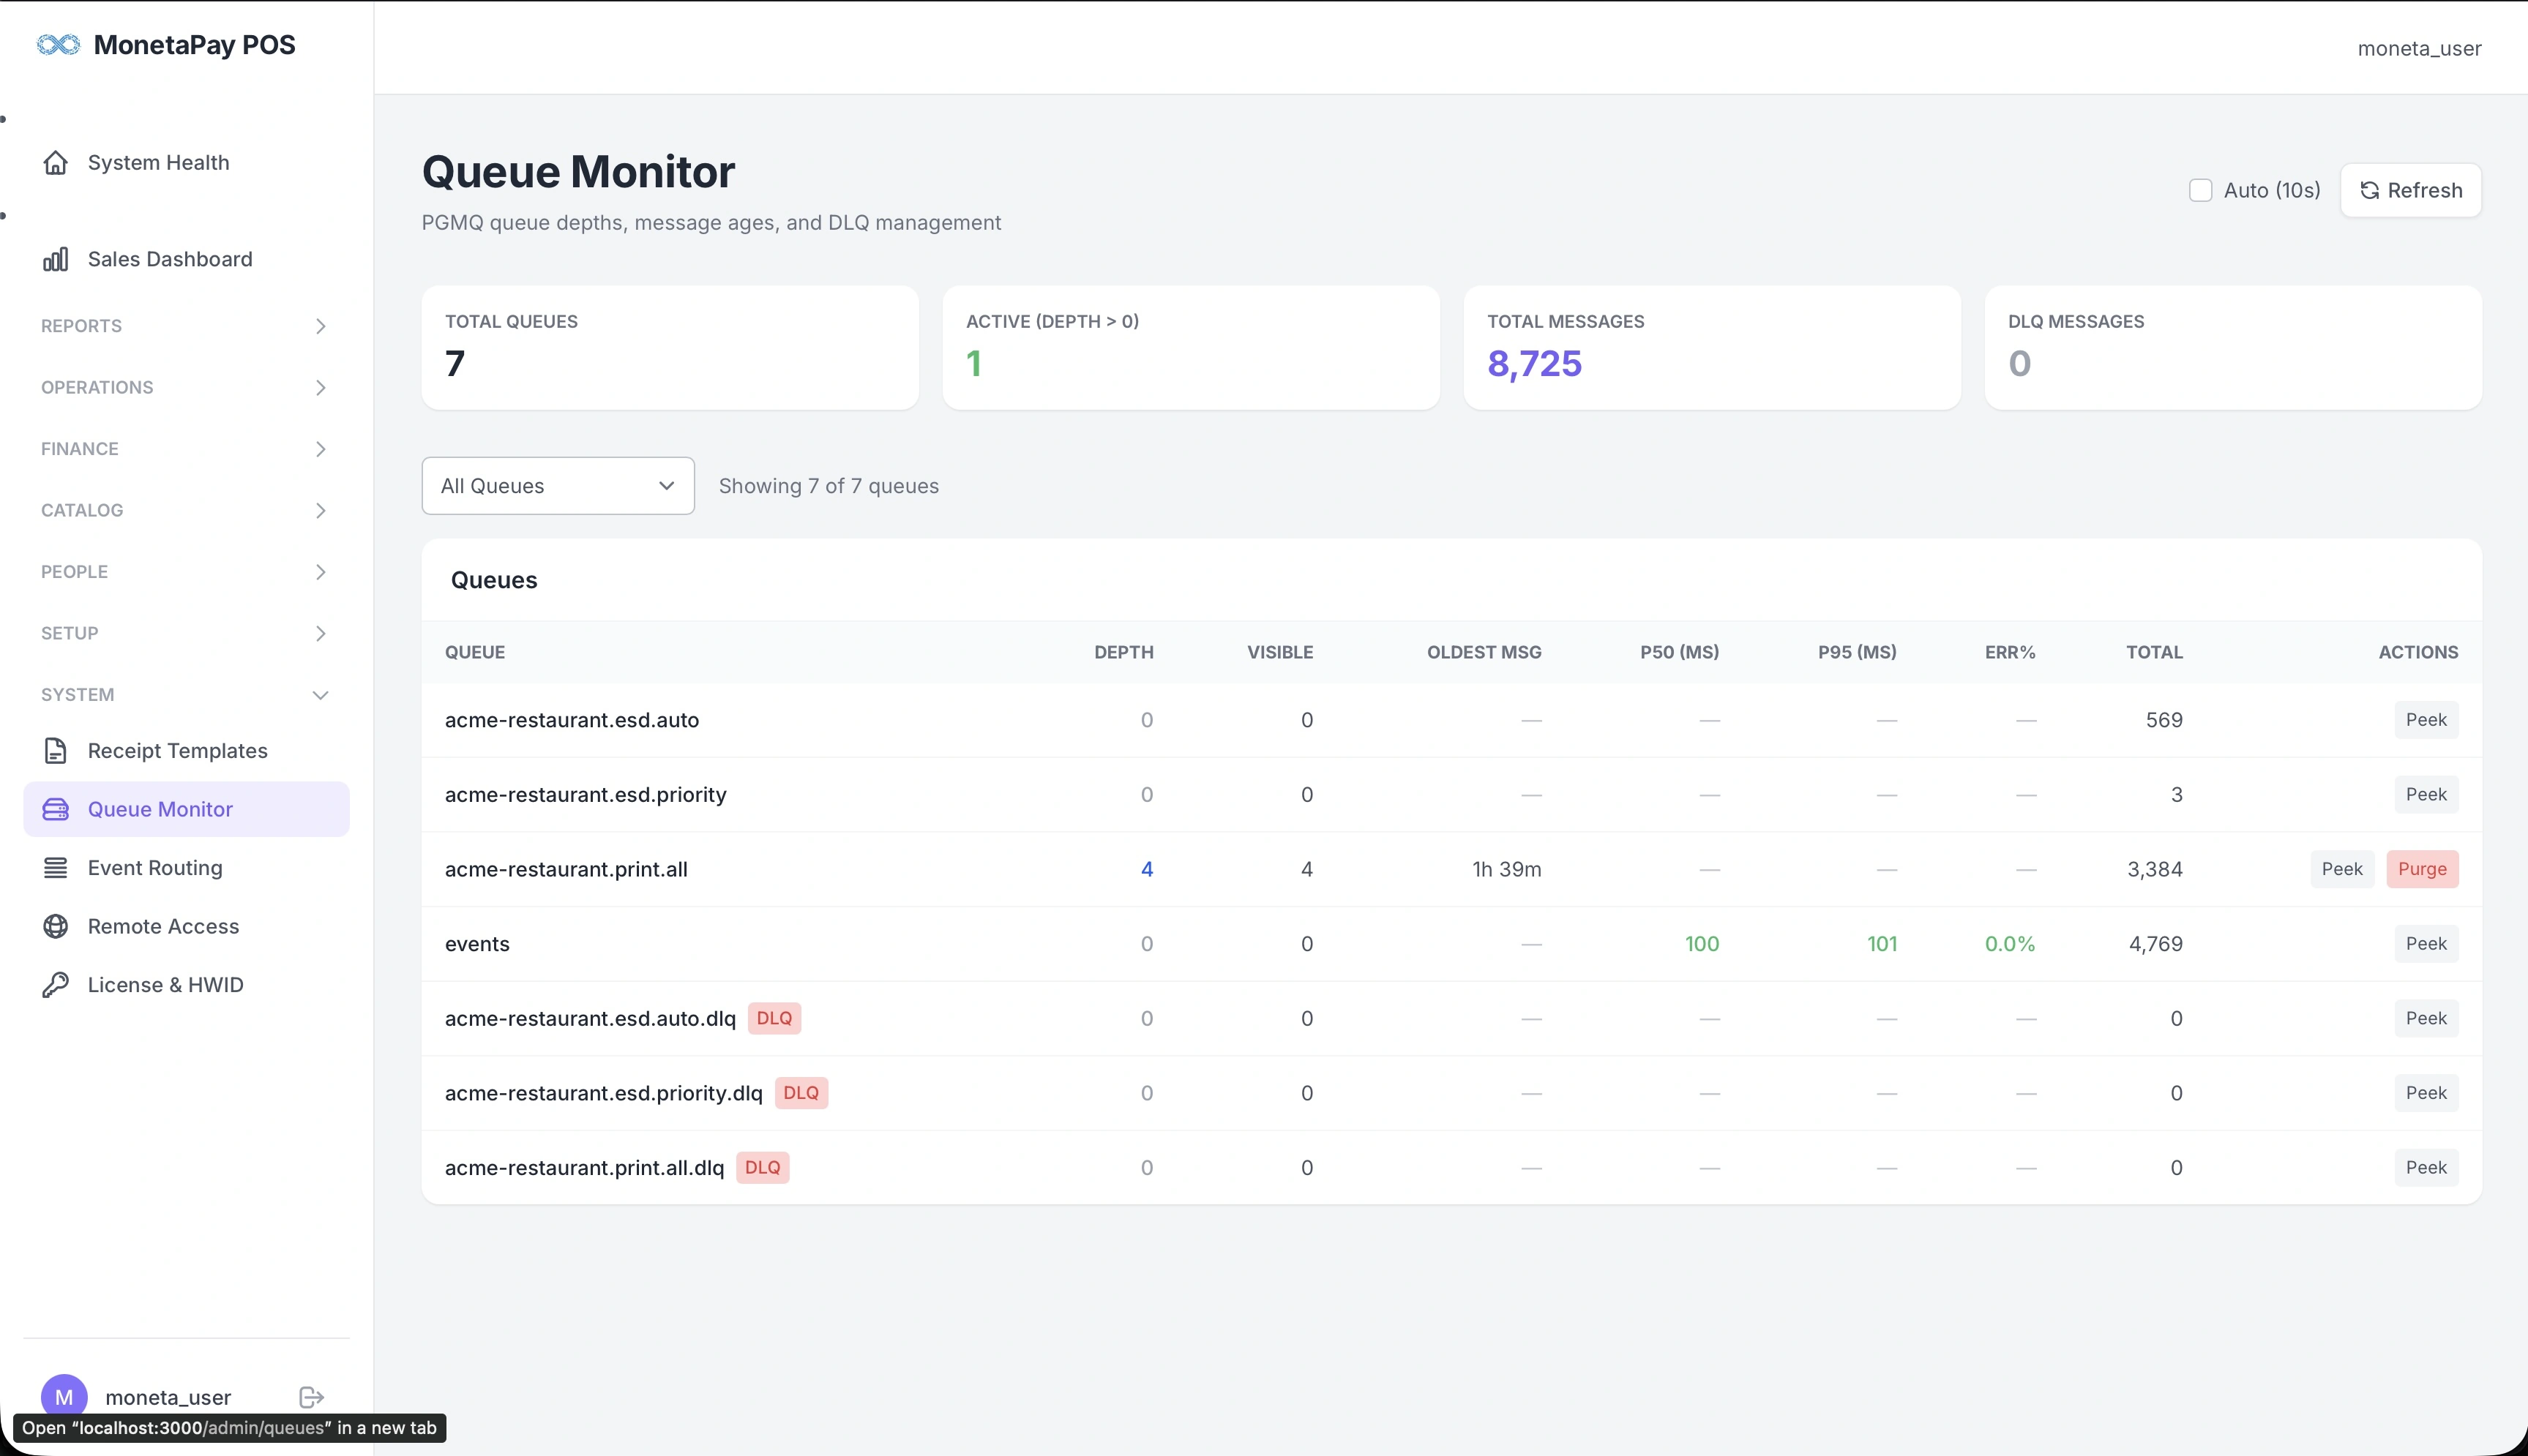Screen dimensions: 2528x1456
Task: Open System Health in the sidebar
Action: (186, 162)
